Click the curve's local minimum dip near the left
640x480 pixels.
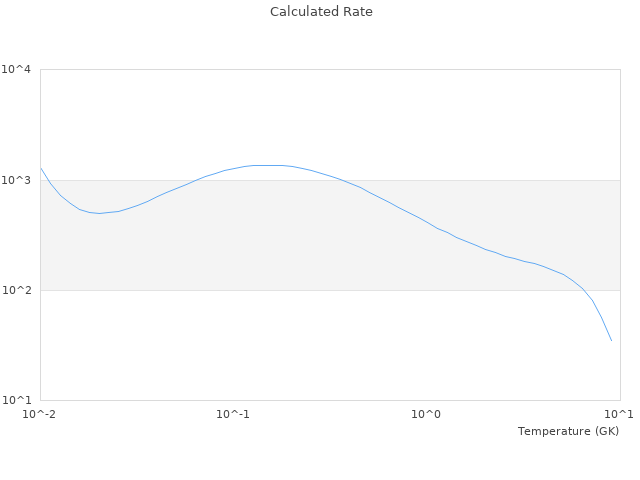point(98,213)
